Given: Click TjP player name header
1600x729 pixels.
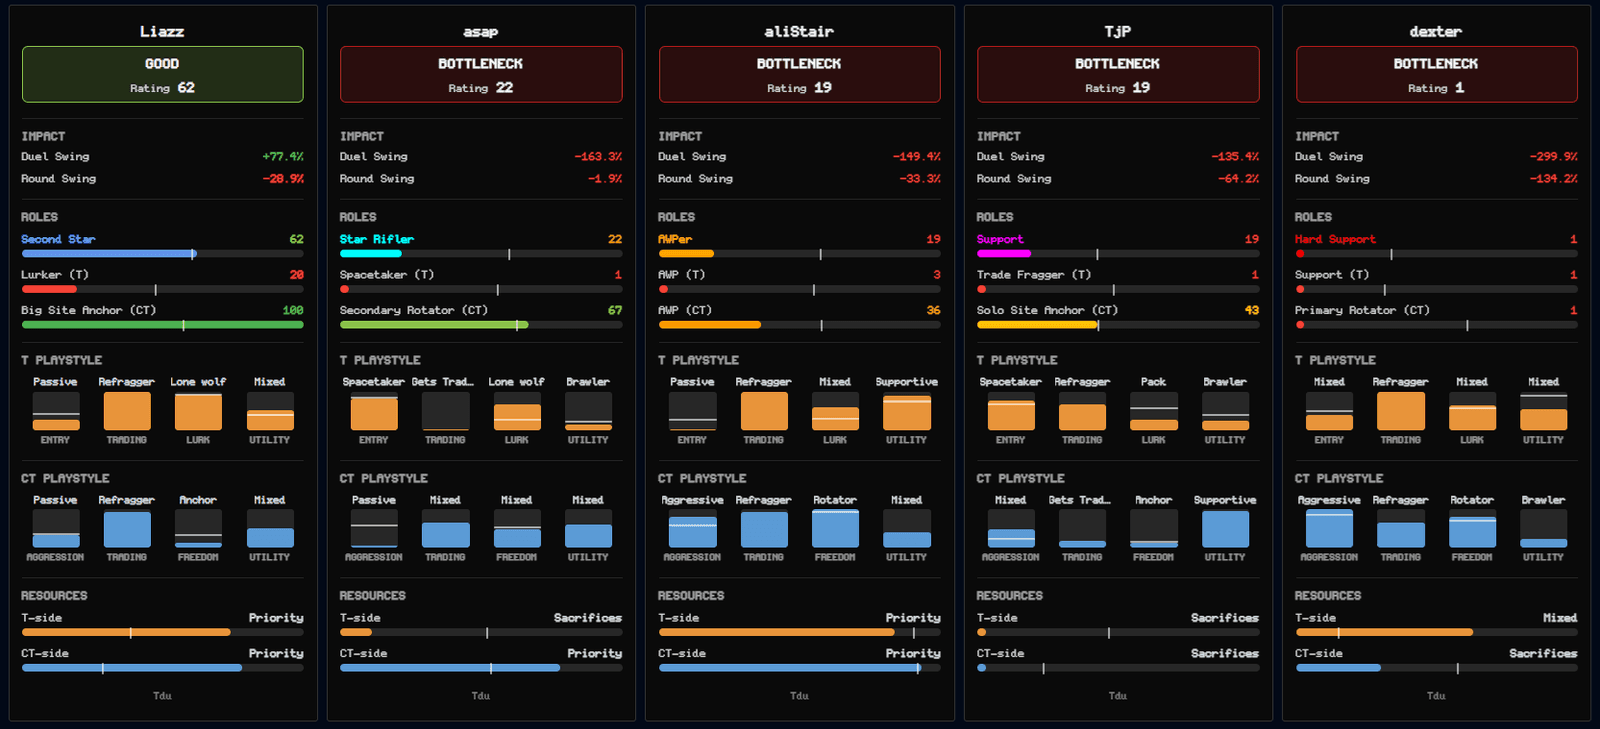Looking at the screenshot, I should tap(1117, 31).
